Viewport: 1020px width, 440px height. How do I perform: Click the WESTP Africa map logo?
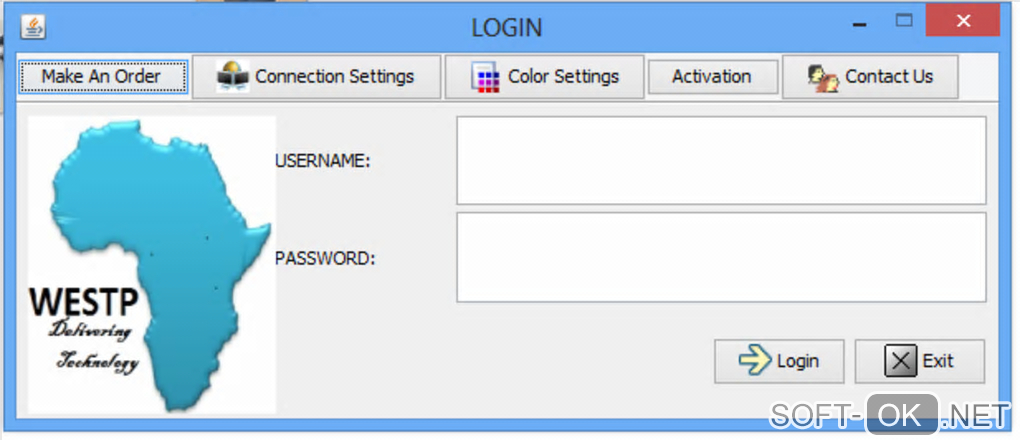pos(152,264)
